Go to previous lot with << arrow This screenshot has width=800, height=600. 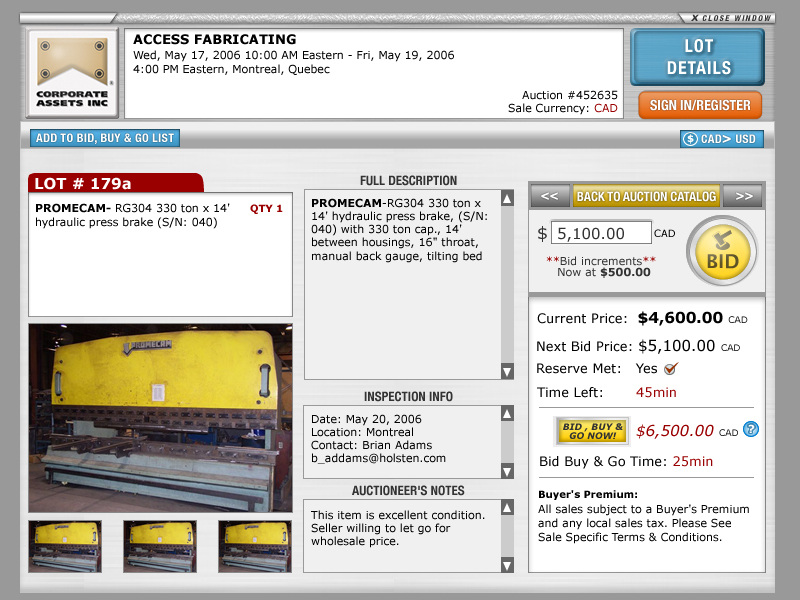point(549,196)
